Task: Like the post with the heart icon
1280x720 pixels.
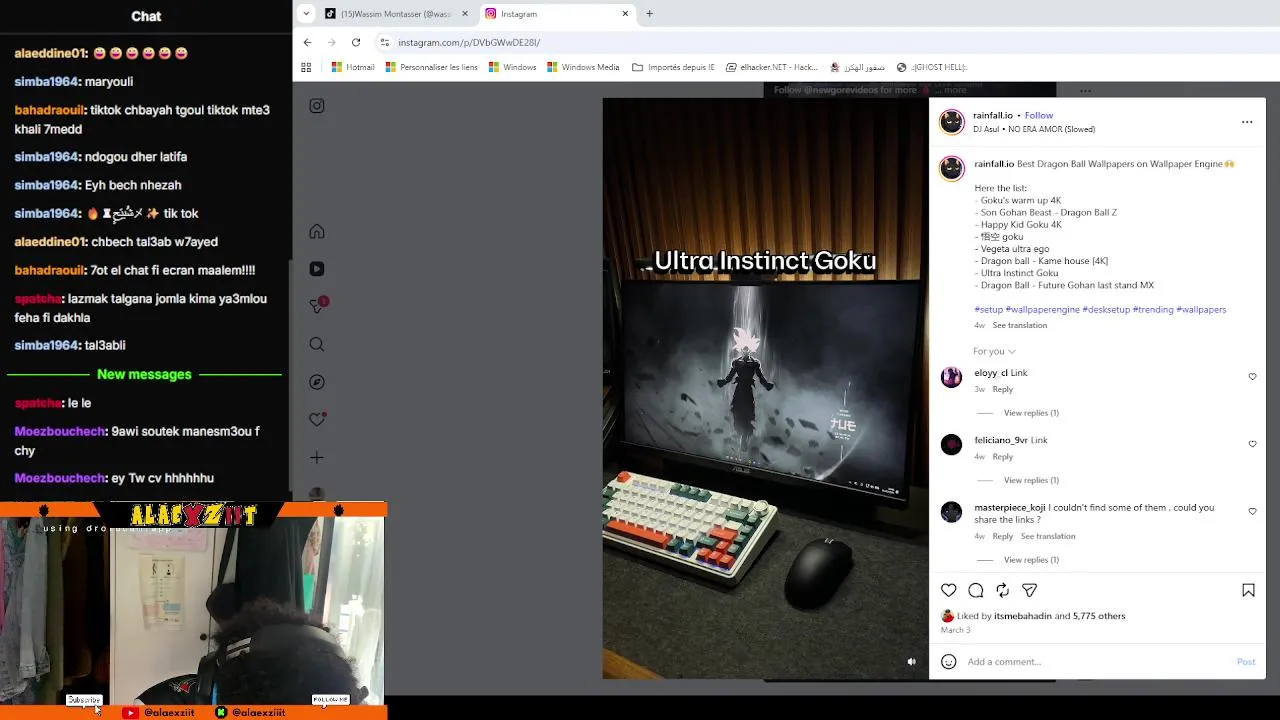Action: (949, 590)
